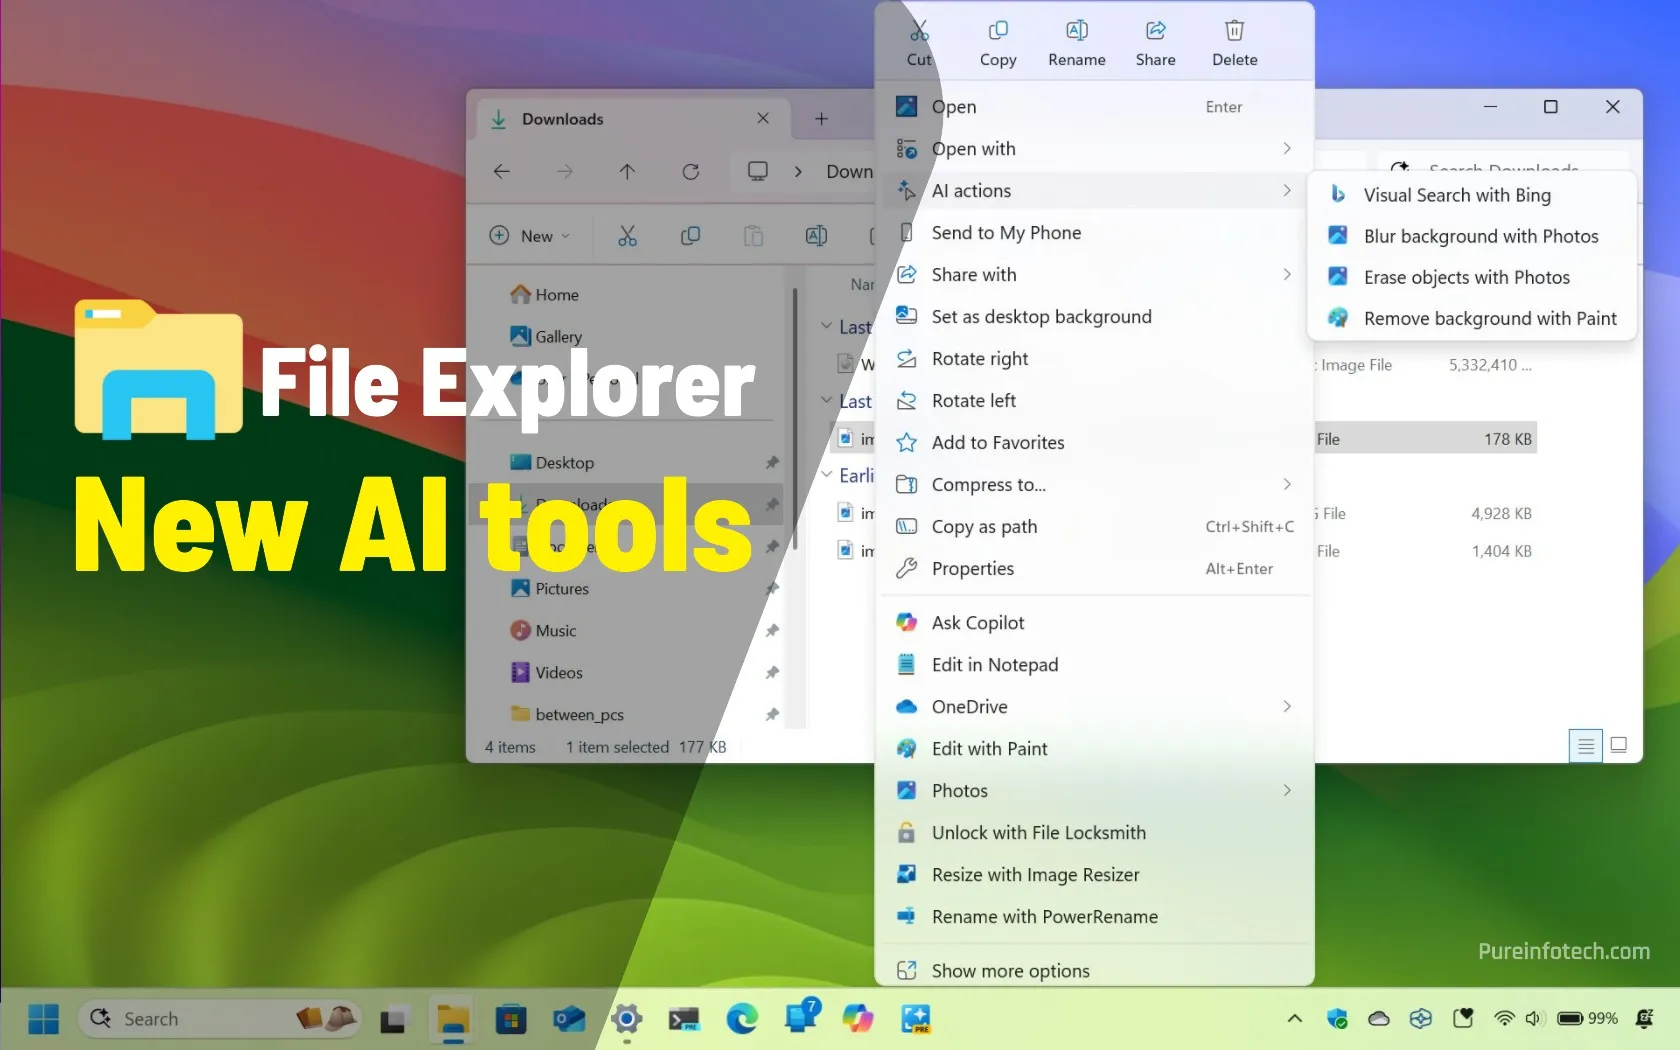The height and width of the screenshot is (1050, 1680).
Task: Choose Rotate right
Action: 1095,359
